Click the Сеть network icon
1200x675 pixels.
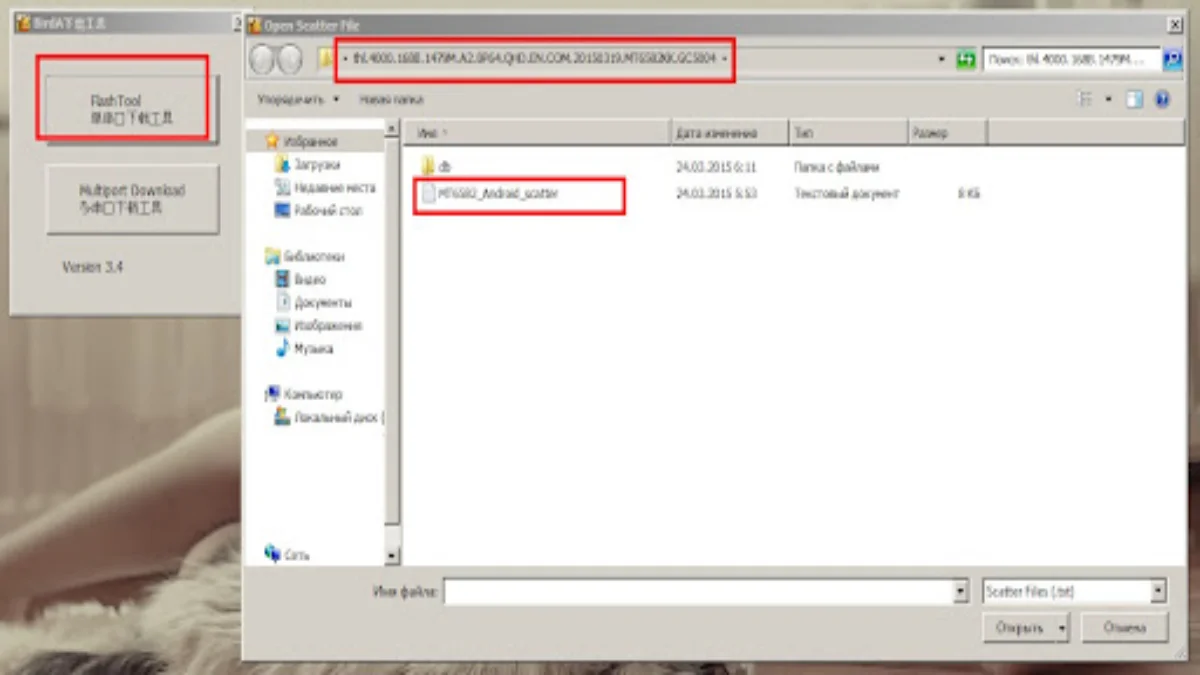(x=272, y=553)
